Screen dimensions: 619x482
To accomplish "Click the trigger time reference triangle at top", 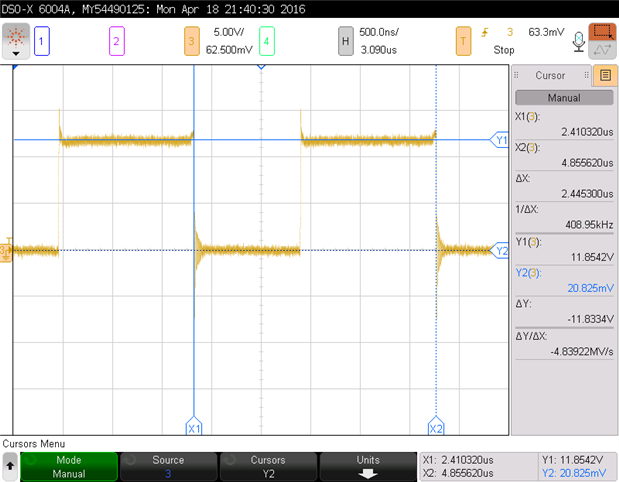I will 261,67.
